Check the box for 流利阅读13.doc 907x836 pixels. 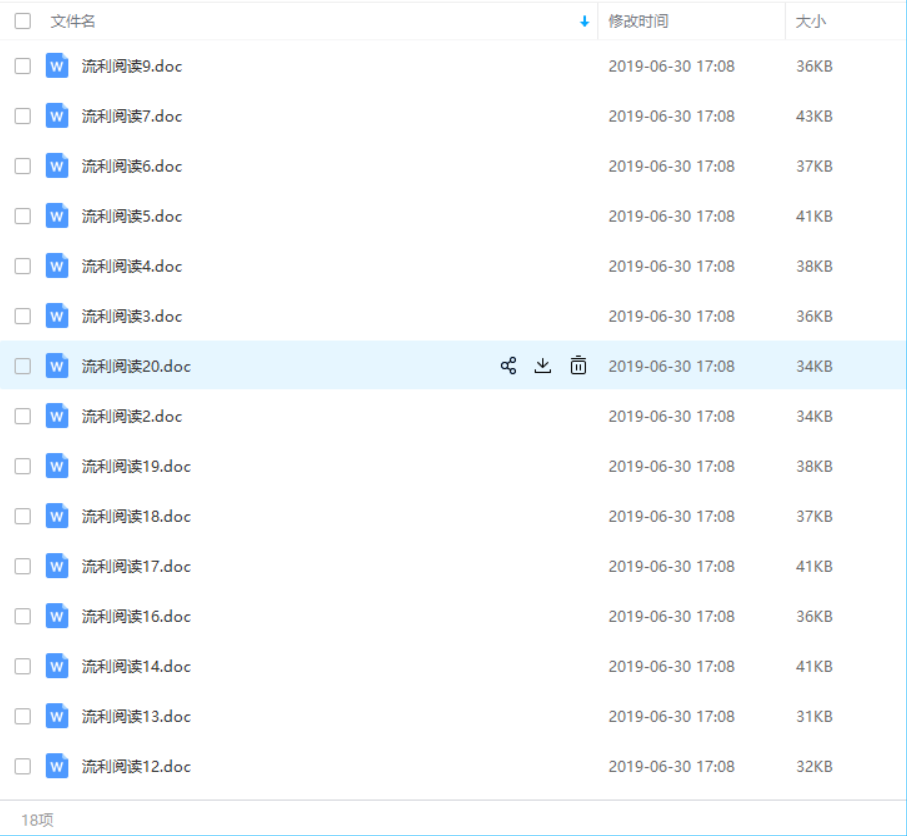pyautogui.click(x=23, y=716)
